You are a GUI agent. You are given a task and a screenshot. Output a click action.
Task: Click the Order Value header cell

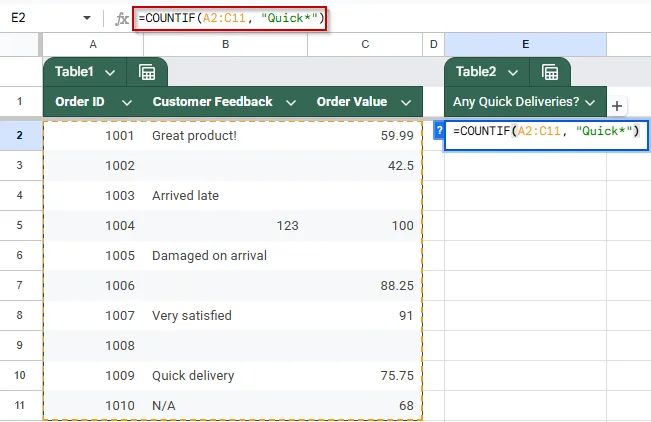click(365, 102)
